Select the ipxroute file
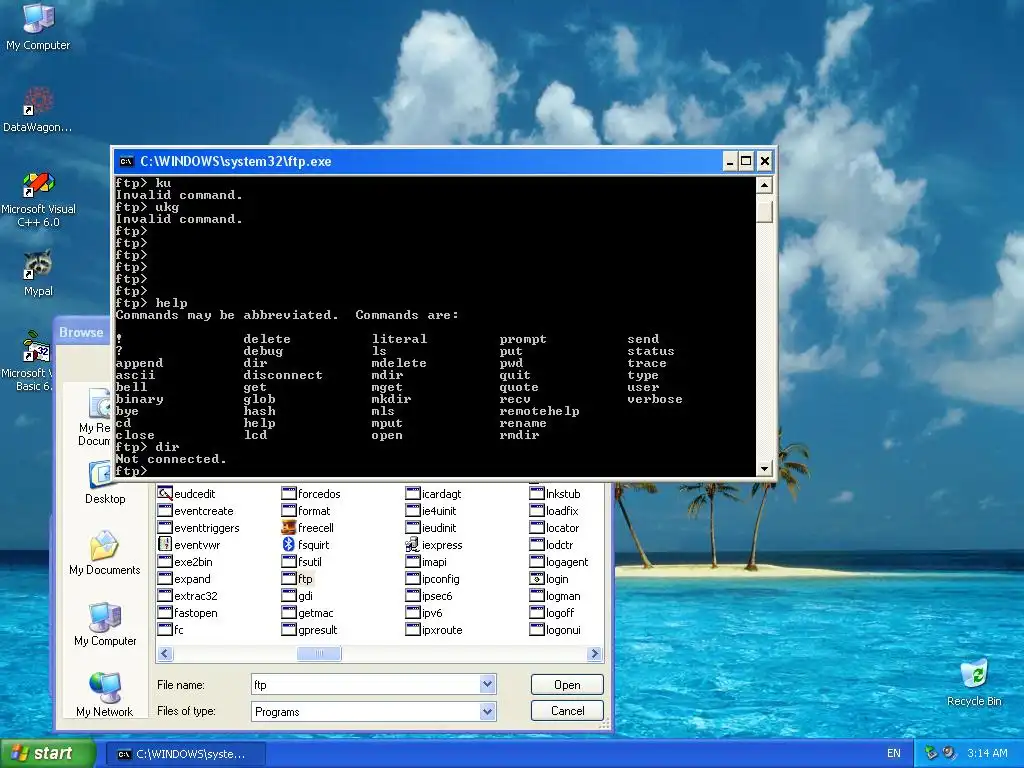Image resolution: width=1024 pixels, height=768 pixels. coord(434,630)
